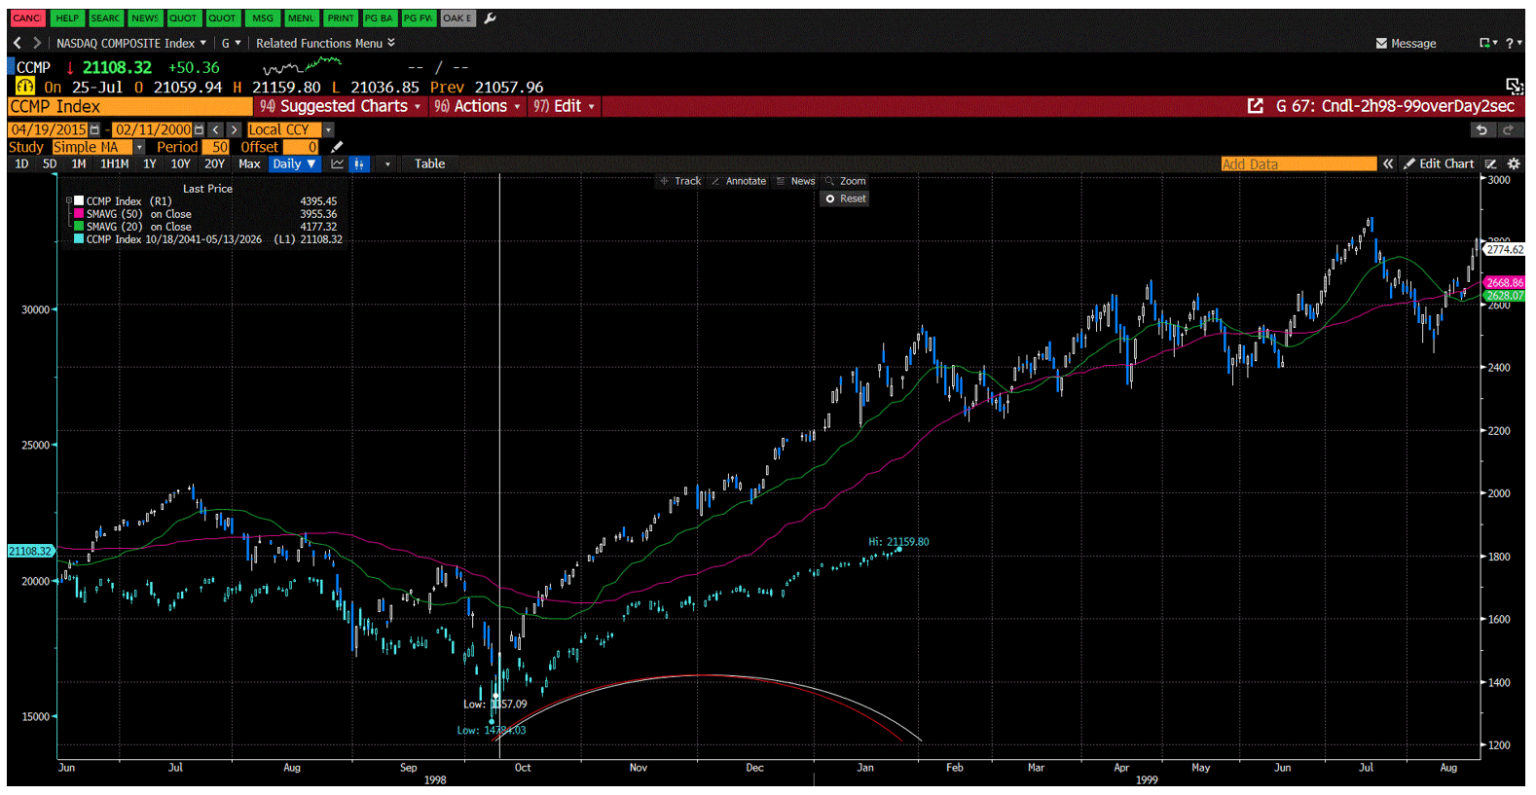Image resolution: width=1536 pixels, height=795 pixels.
Task: Open the Table view button
Action: coord(429,164)
